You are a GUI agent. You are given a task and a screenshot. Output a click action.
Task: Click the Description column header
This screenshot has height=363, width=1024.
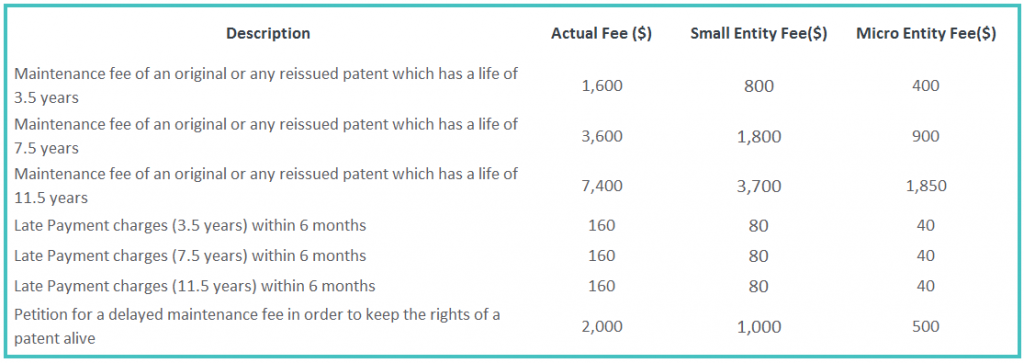tap(268, 33)
